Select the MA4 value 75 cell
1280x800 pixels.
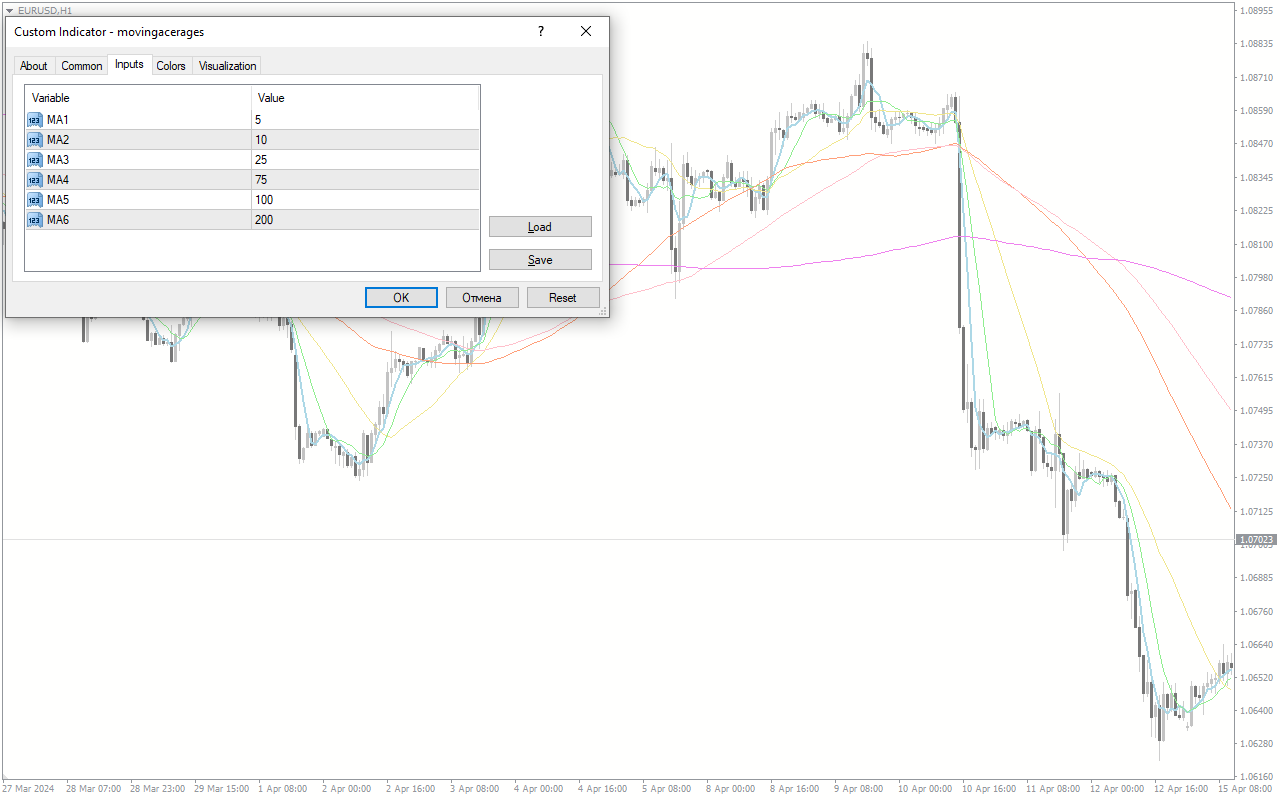click(366, 180)
